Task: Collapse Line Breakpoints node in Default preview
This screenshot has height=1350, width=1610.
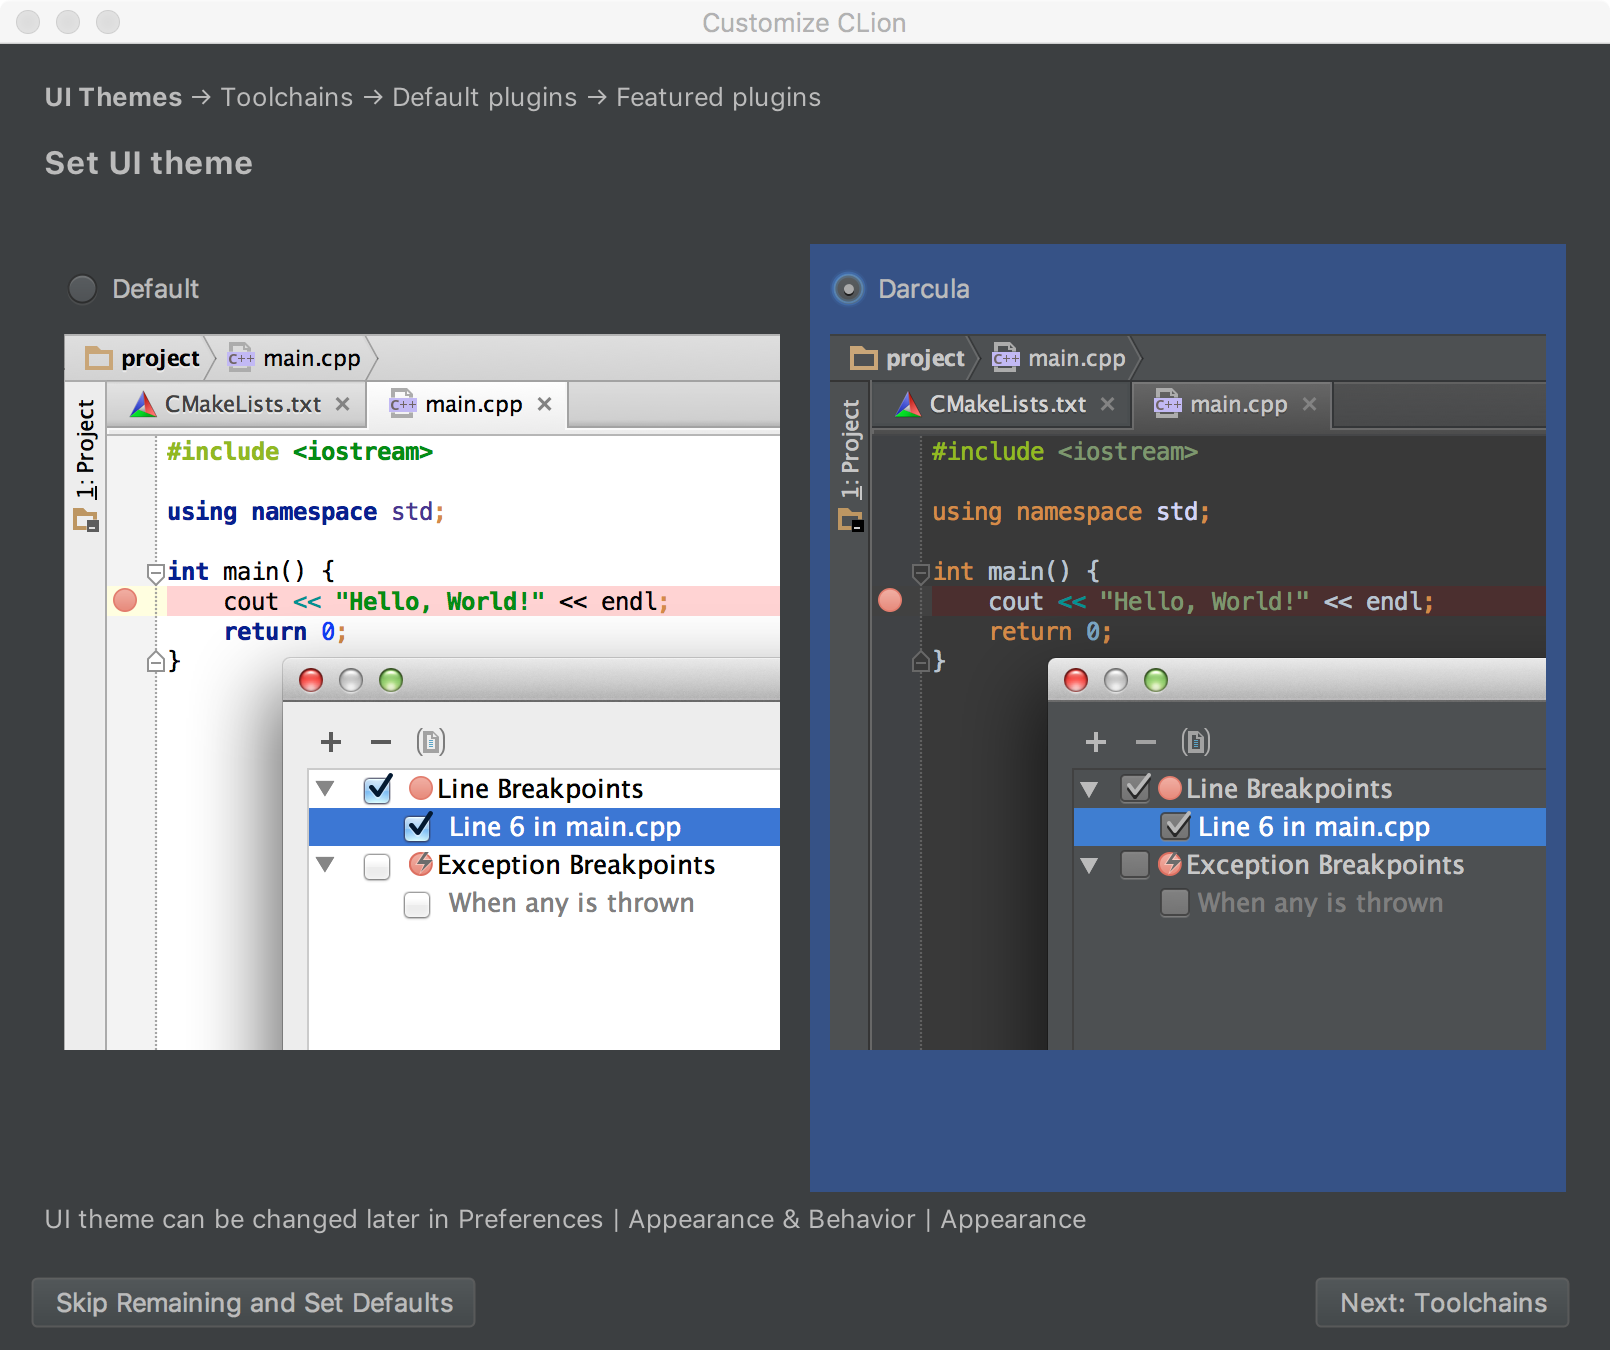Action: click(x=325, y=788)
